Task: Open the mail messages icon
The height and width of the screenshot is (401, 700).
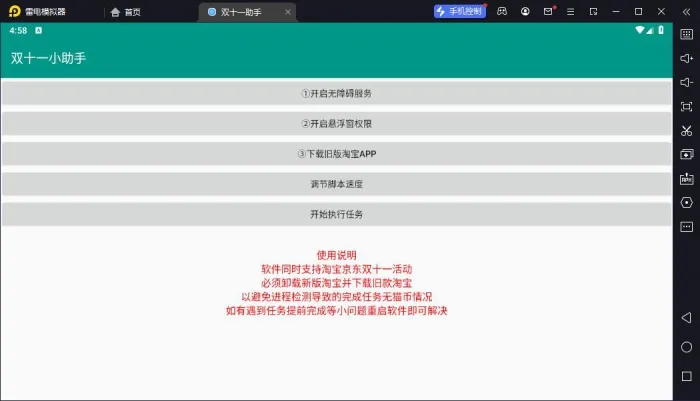Action: click(x=548, y=11)
